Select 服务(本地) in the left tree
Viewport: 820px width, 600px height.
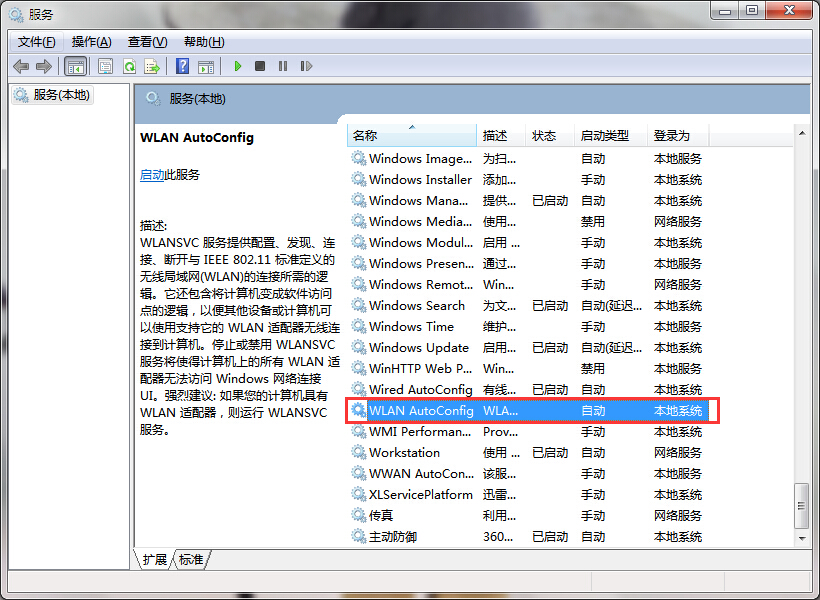(61, 95)
